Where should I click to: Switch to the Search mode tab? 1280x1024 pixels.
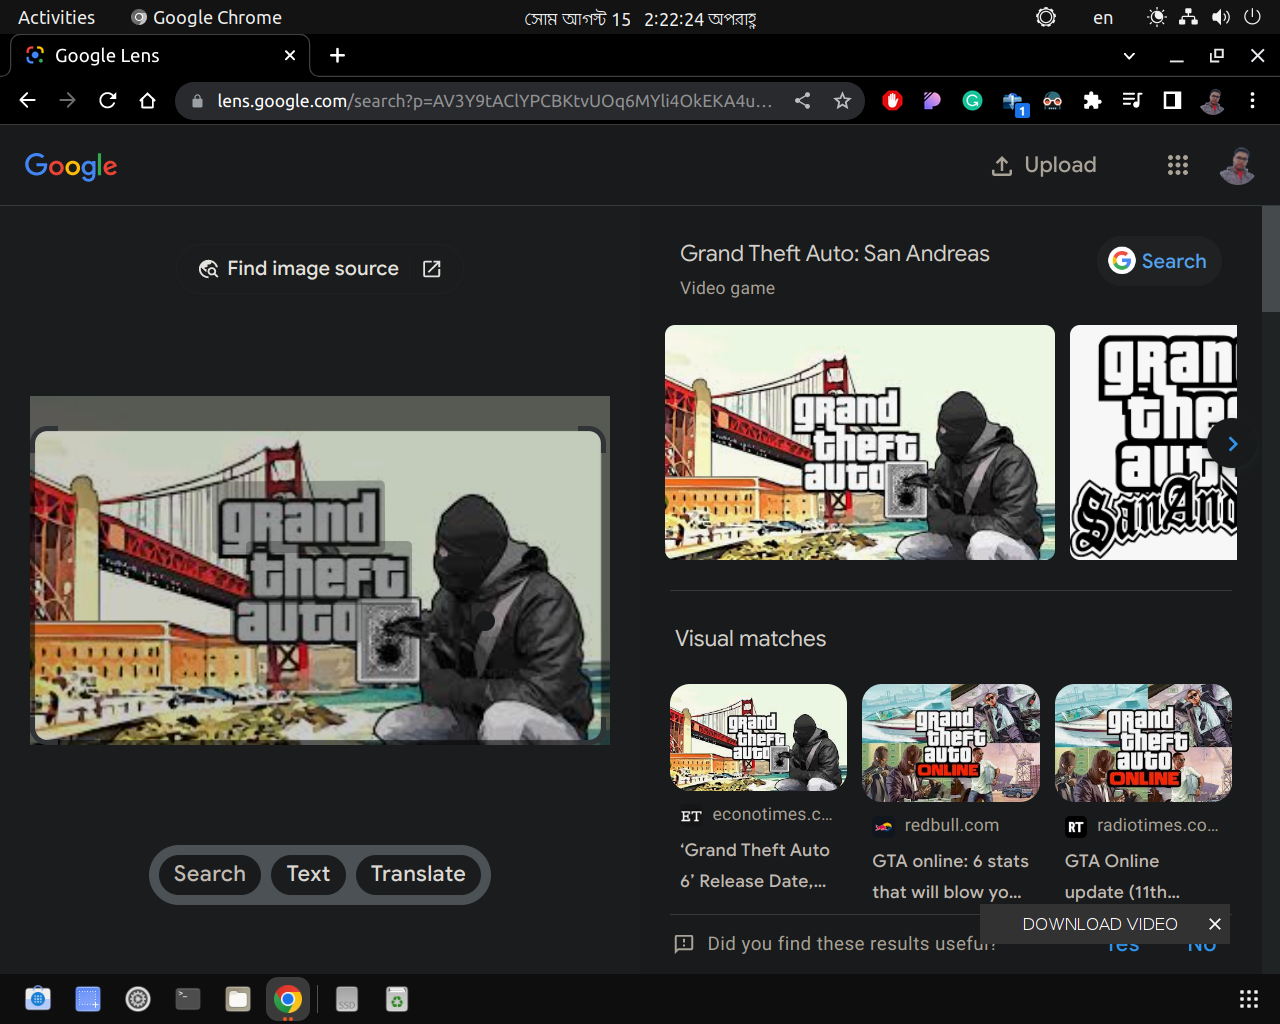click(x=210, y=874)
